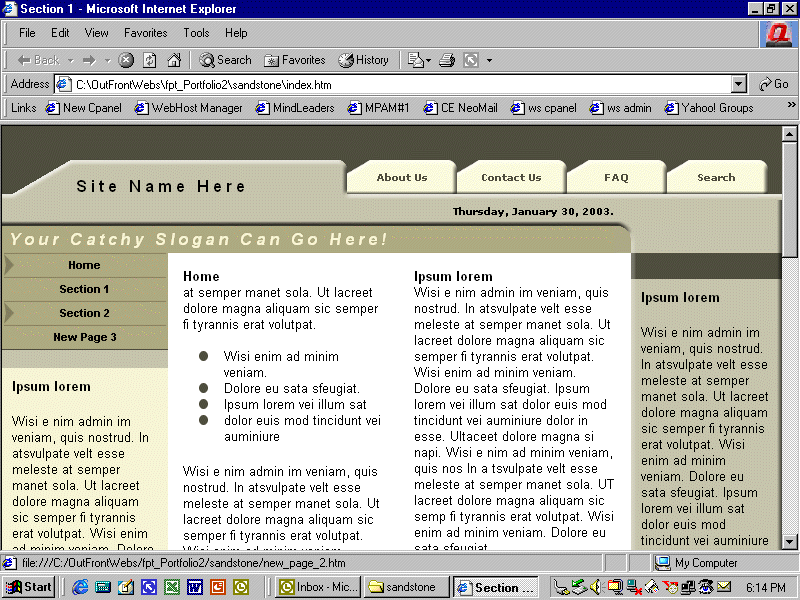Click the 6:14 PM clock in the tray
The height and width of the screenshot is (600, 800).
(765, 588)
